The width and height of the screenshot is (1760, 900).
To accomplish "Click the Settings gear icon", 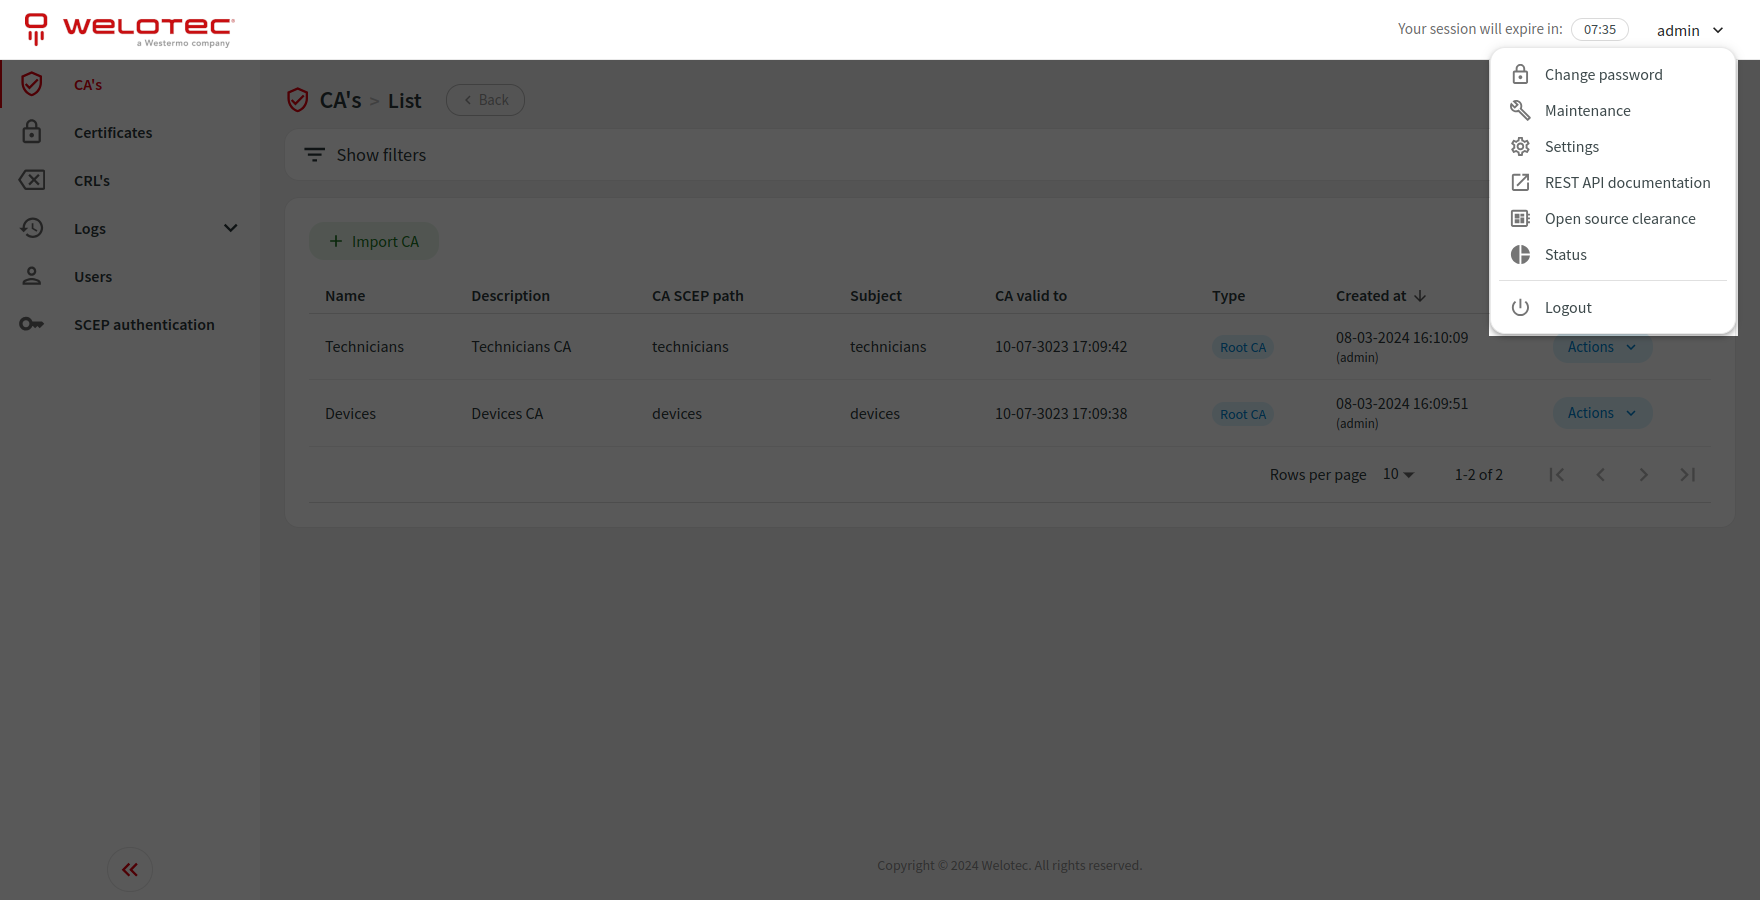I will 1520,146.
